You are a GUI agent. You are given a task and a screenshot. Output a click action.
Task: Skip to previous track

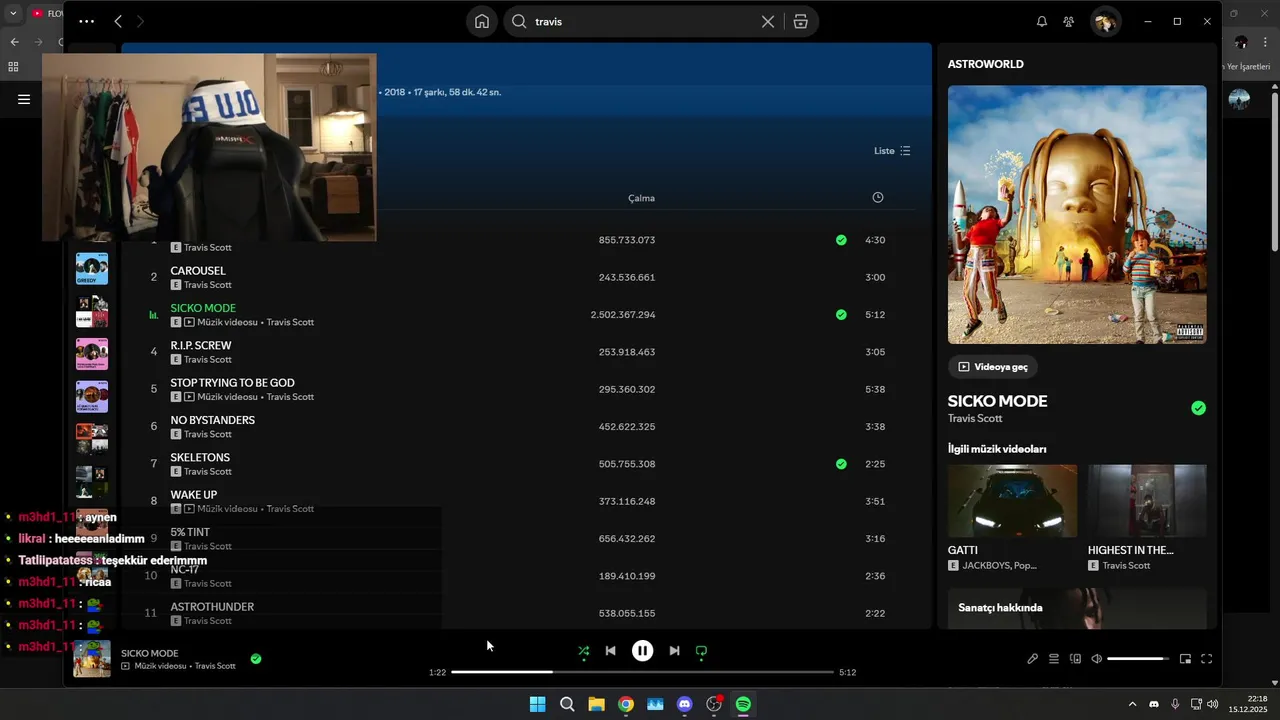[610, 651]
